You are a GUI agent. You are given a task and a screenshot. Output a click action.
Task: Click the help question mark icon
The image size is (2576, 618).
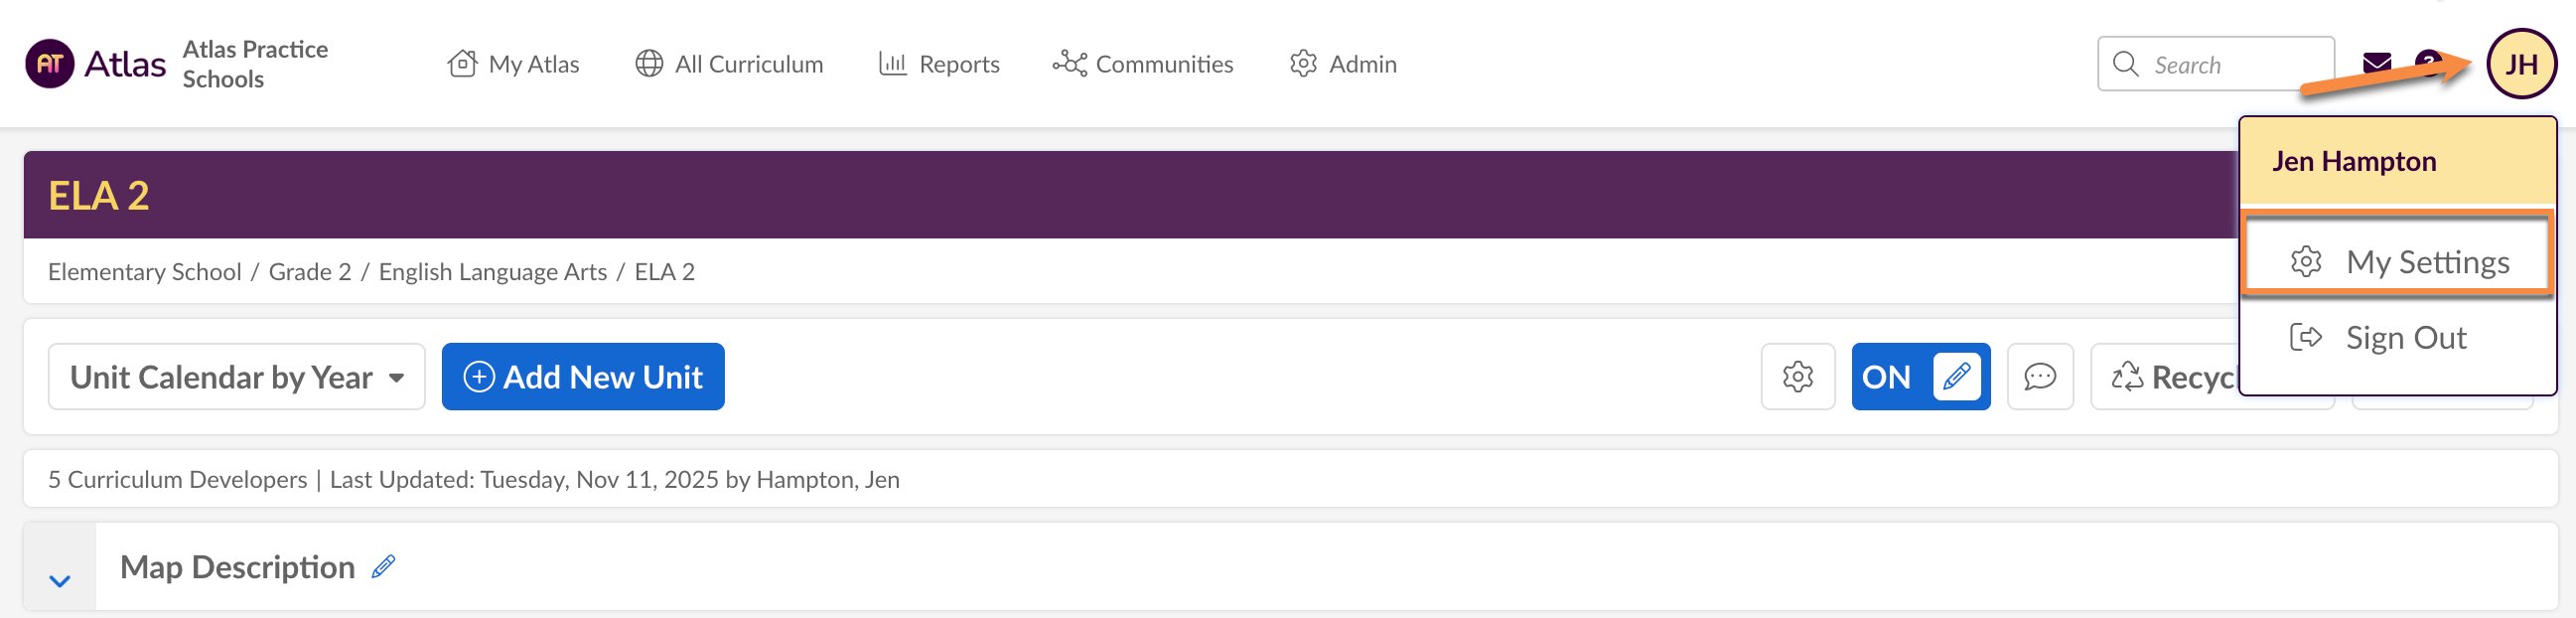2428,62
